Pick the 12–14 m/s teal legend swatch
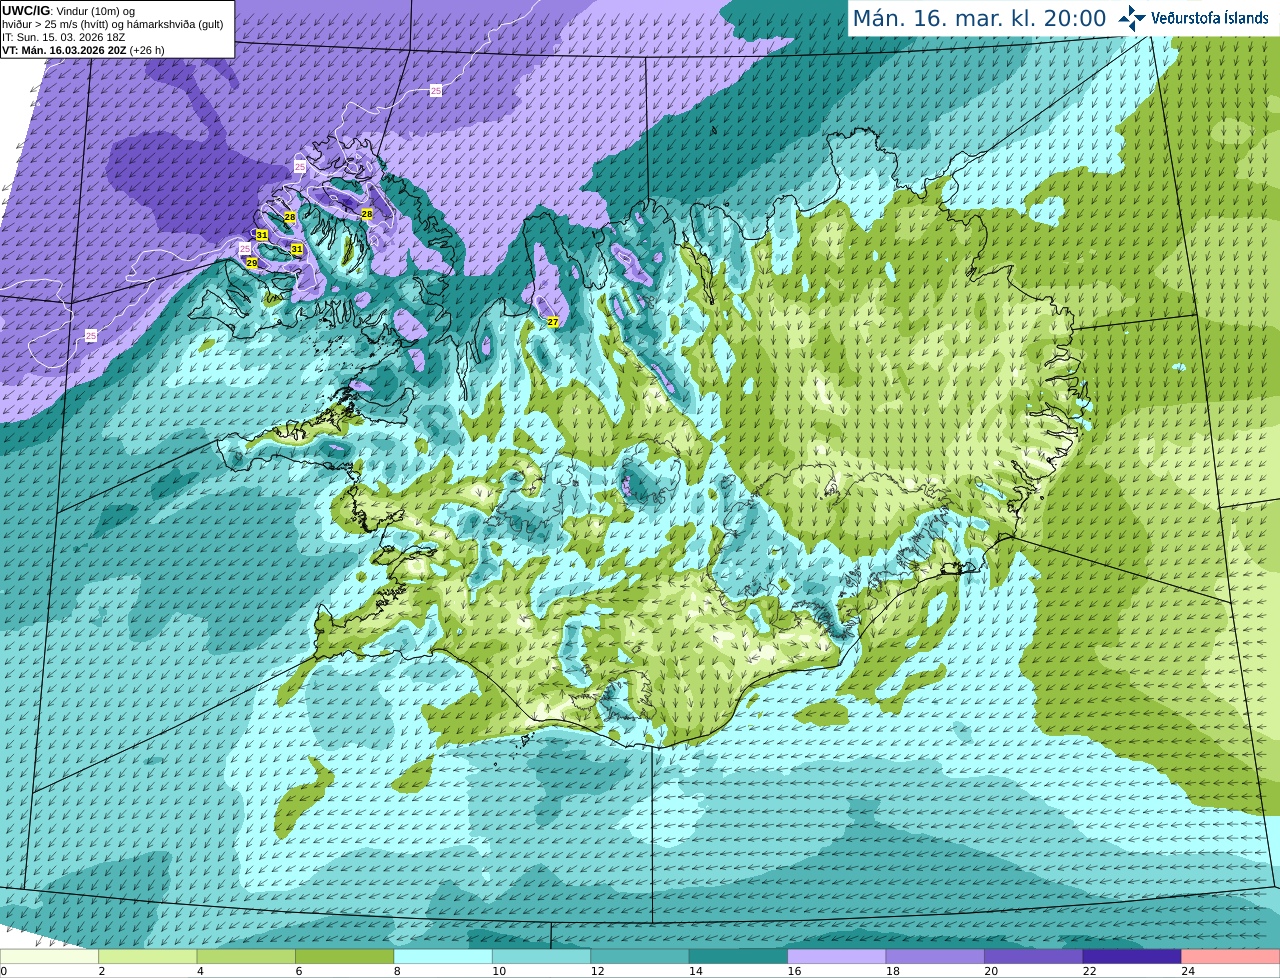Image resolution: width=1280 pixels, height=978 pixels. [x=640, y=956]
